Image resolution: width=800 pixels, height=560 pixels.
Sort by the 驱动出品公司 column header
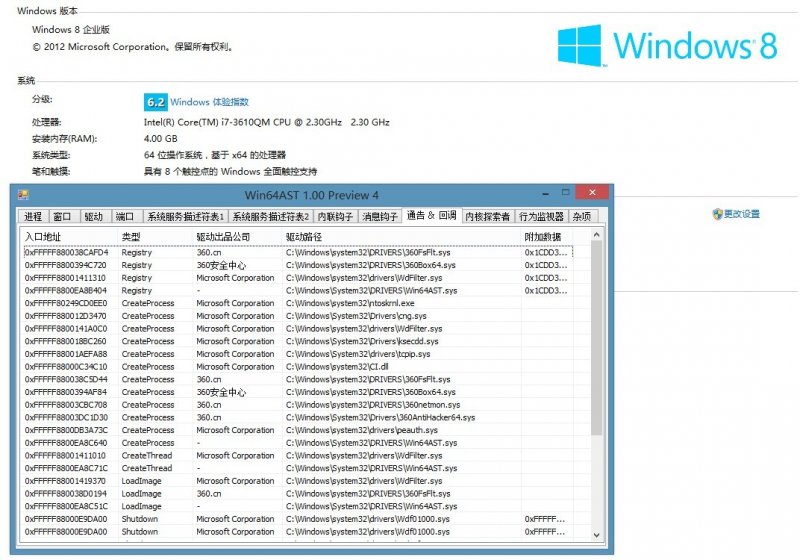(x=237, y=237)
